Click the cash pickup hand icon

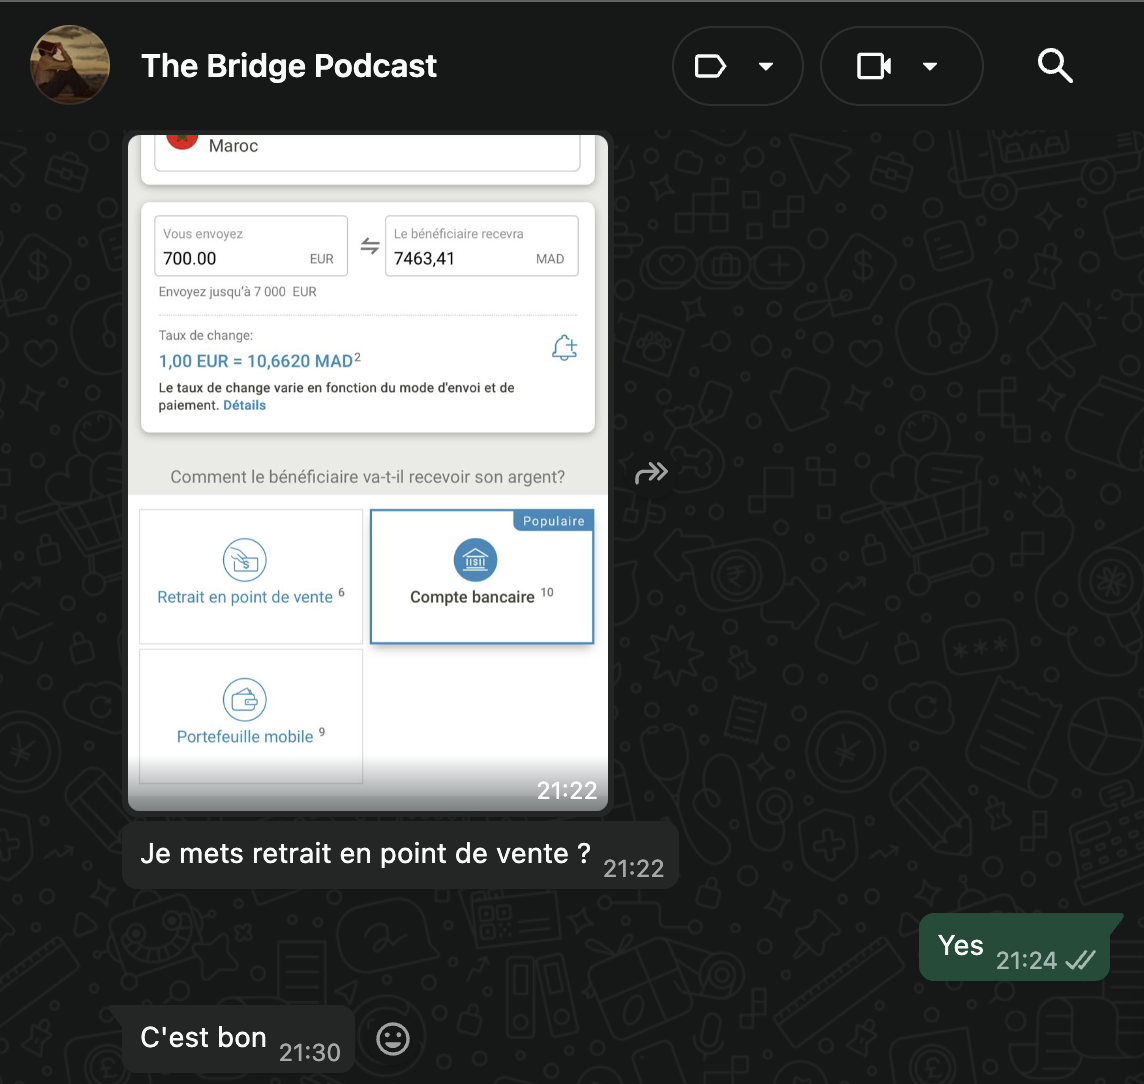click(x=244, y=560)
